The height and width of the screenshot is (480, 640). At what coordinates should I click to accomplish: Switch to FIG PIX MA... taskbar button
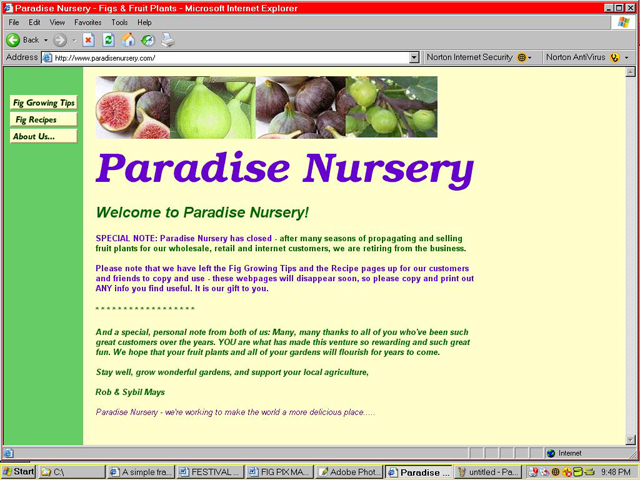point(280,472)
